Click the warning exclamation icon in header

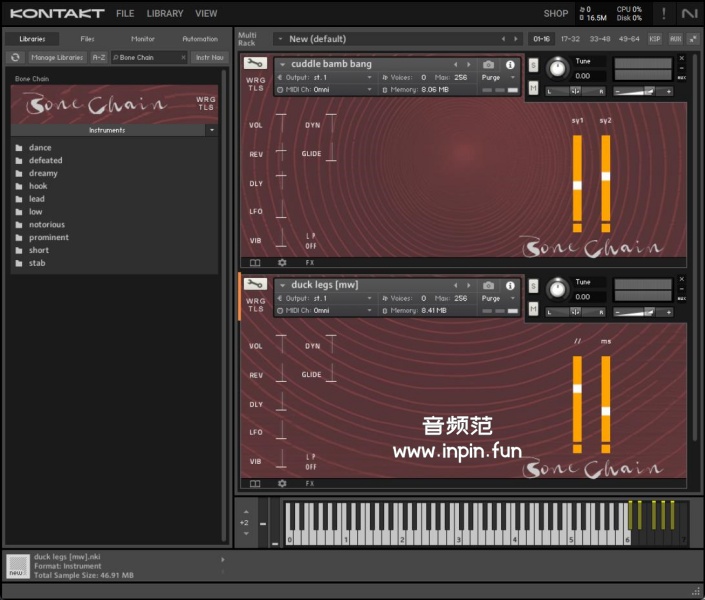(663, 13)
